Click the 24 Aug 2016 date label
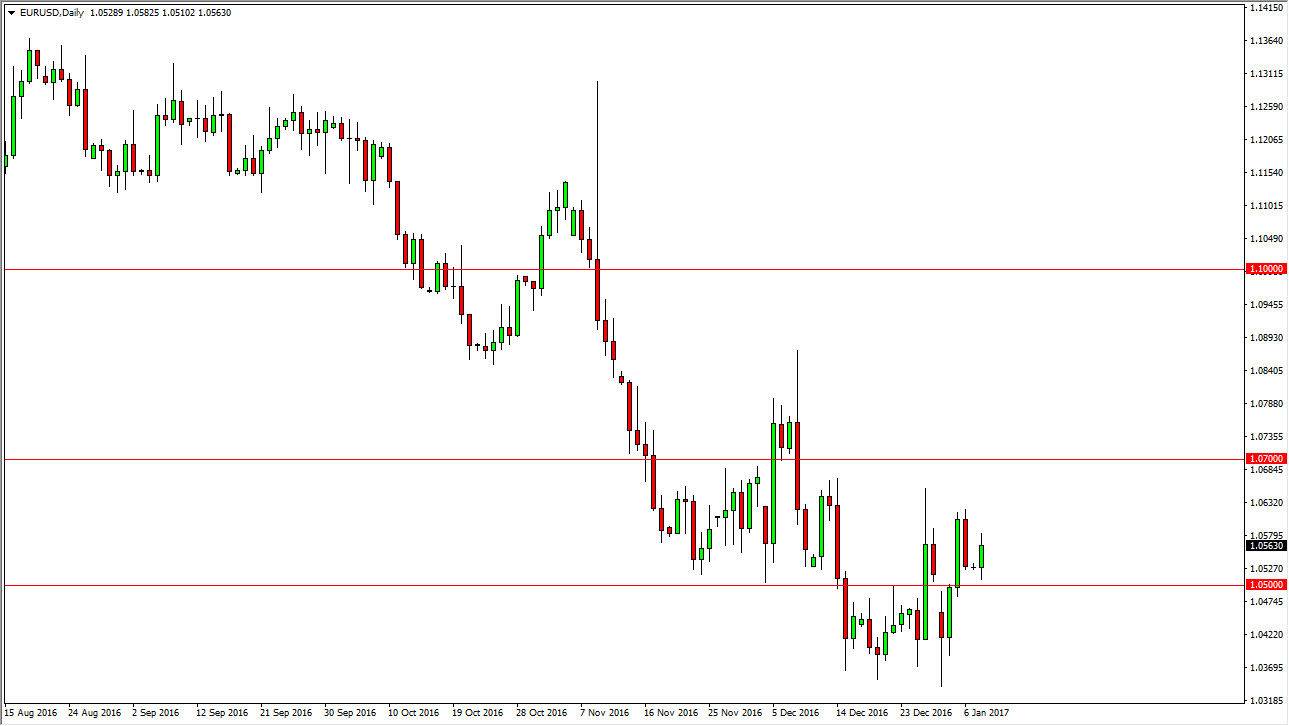Image resolution: width=1289 pixels, height=726 pixels. pyautogui.click(x=94, y=714)
